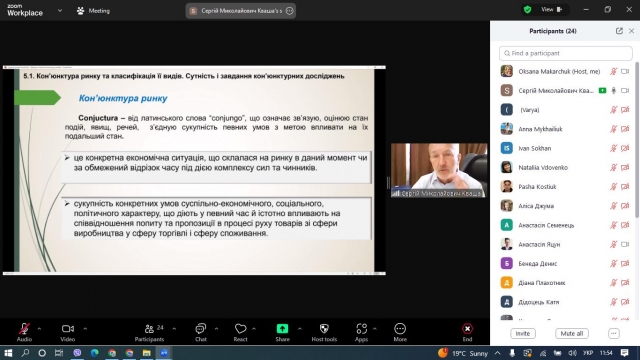
Task: Expand video options arrow next to Video
Action: (85, 329)
